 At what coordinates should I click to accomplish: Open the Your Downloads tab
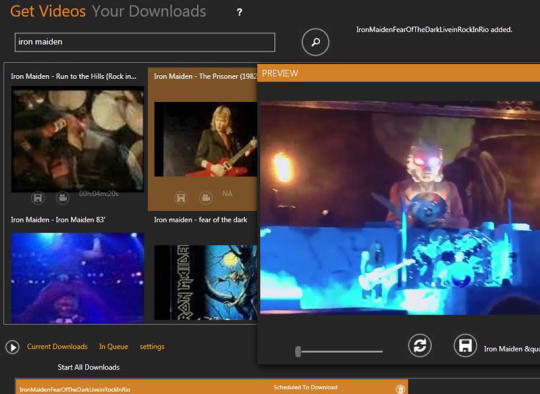point(149,11)
